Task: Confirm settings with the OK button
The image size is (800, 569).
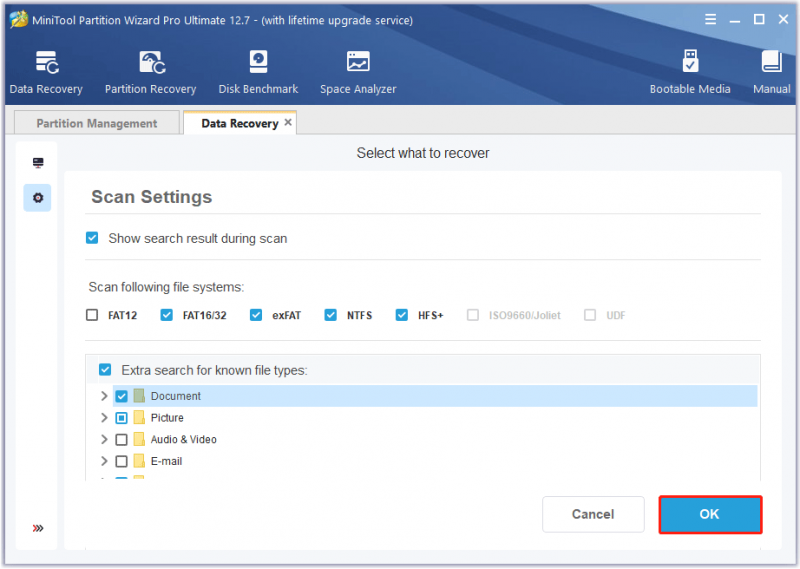Action: pos(710,514)
